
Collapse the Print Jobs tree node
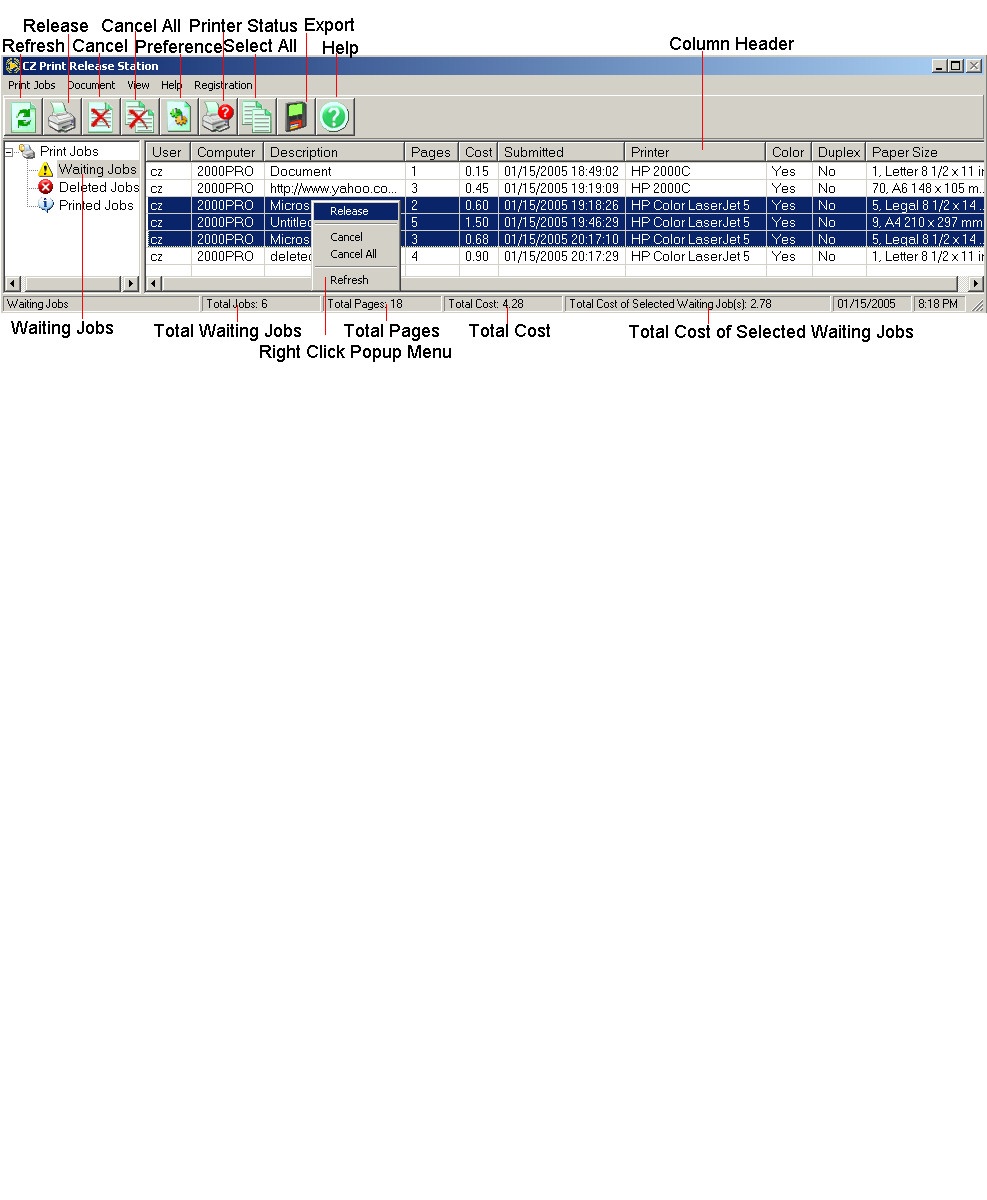9,152
